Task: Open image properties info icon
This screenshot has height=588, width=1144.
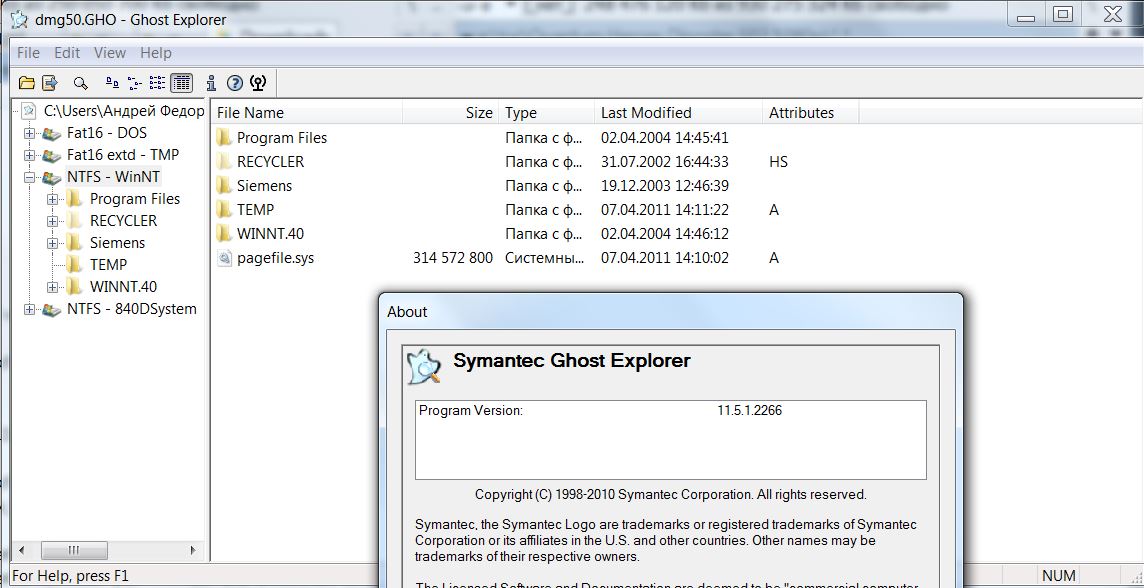Action: click(211, 83)
